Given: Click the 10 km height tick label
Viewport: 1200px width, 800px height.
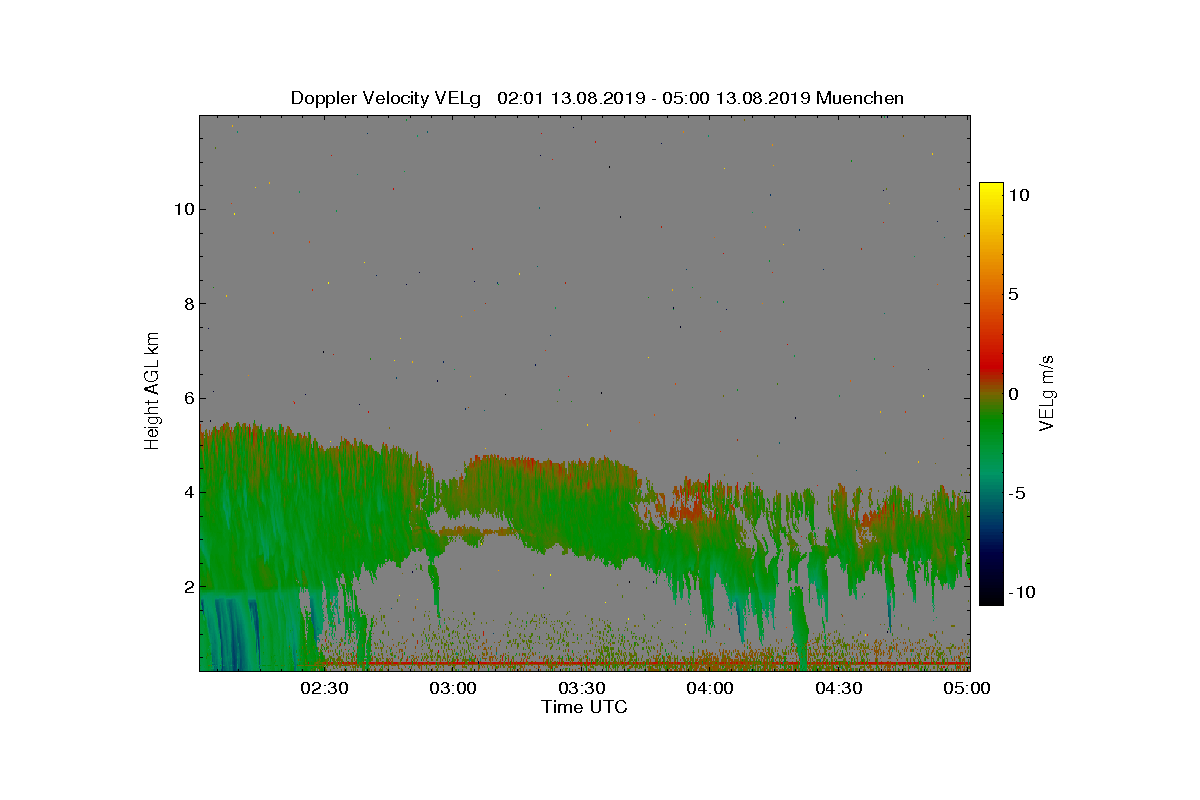Looking at the screenshot, I should (182, 209).
